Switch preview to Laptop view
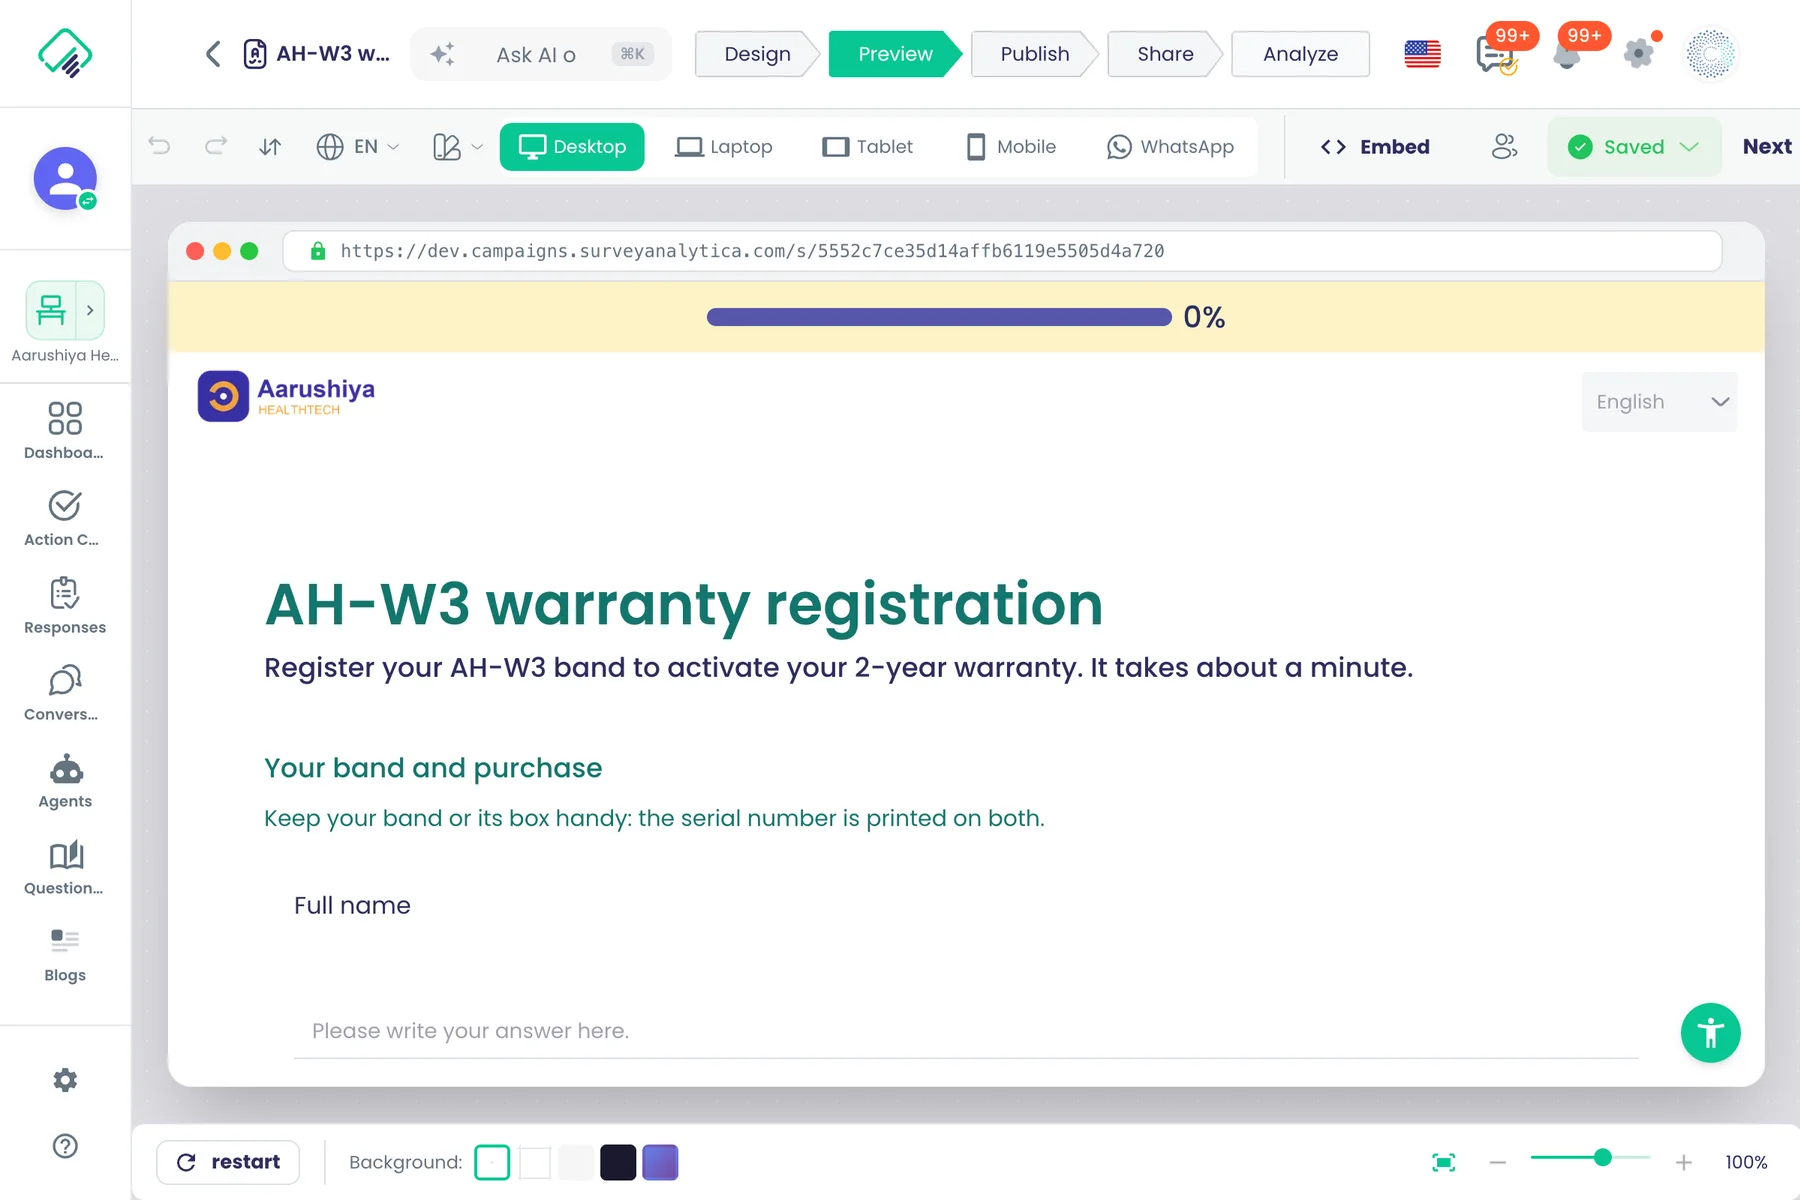Image resolution: width=1800 pixels, height=1200 pixels. [x=725, y=147]
